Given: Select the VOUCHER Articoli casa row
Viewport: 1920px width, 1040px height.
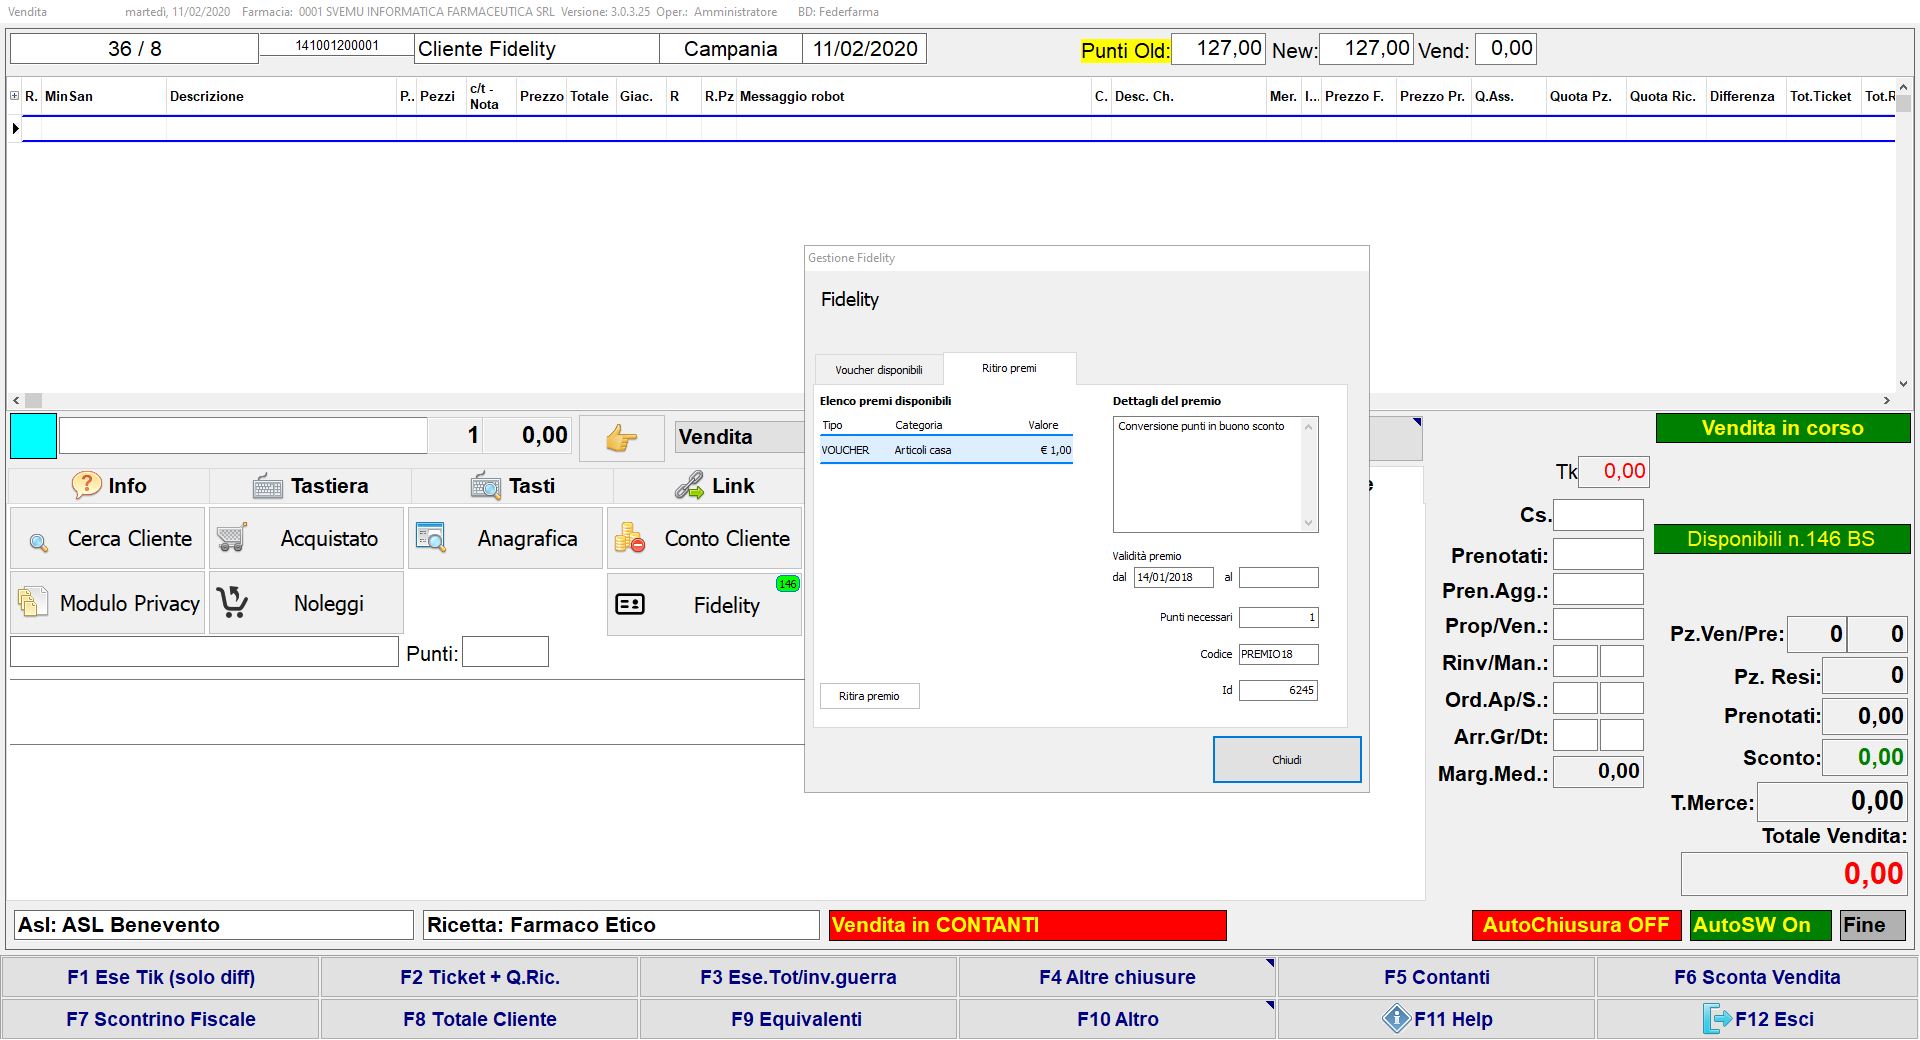Looking at the screenshot, I should [945, 450].
